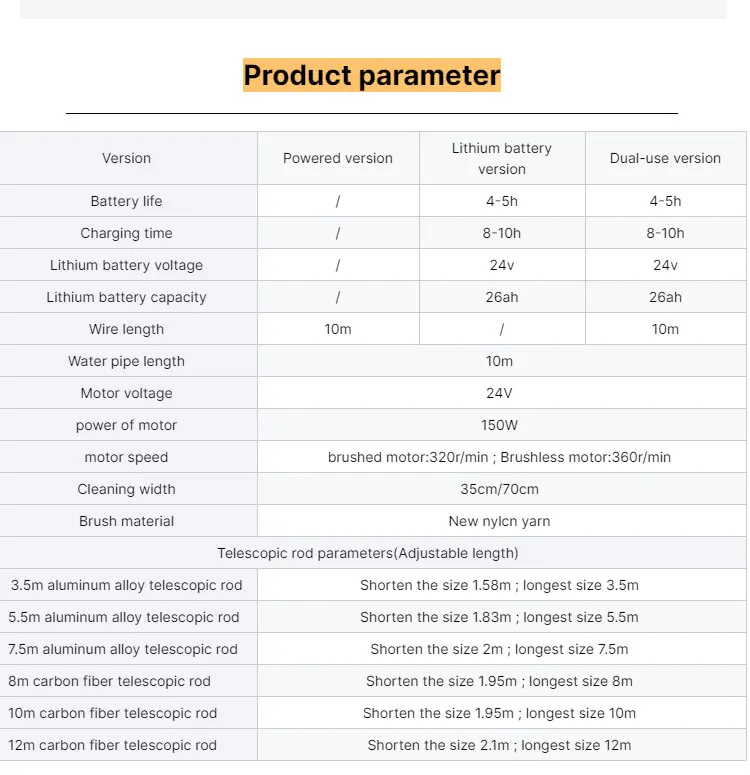Select the 8m carbon fiber rod label

point(110,681)
